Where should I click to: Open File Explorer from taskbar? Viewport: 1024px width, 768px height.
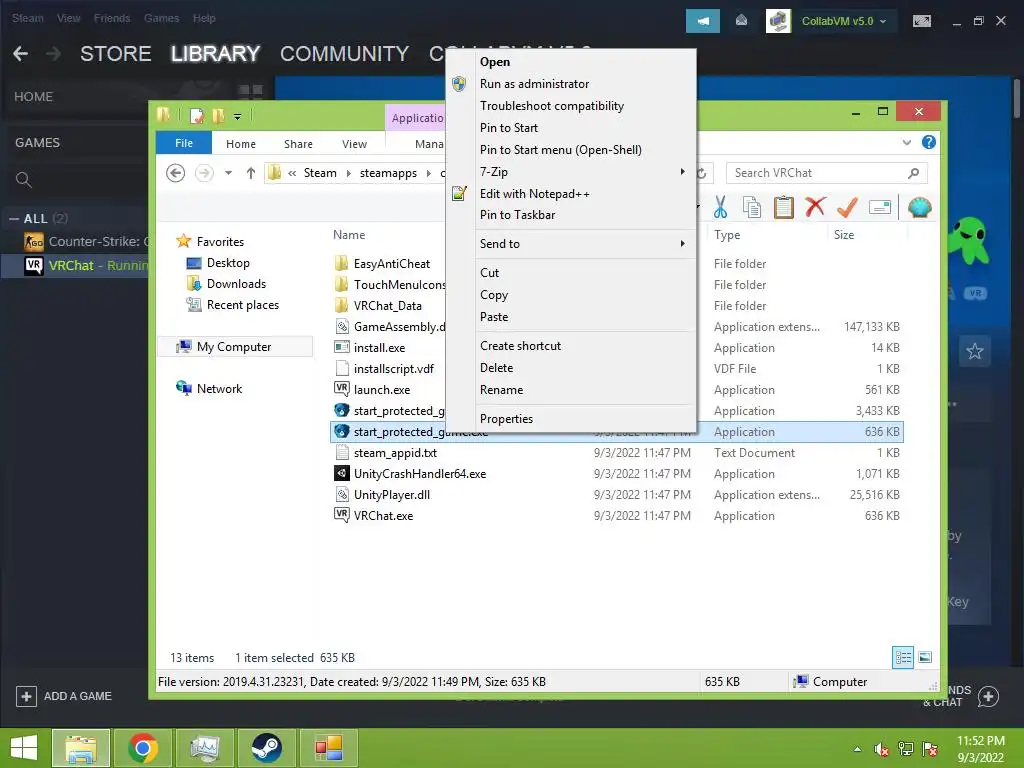pos(80,748)
